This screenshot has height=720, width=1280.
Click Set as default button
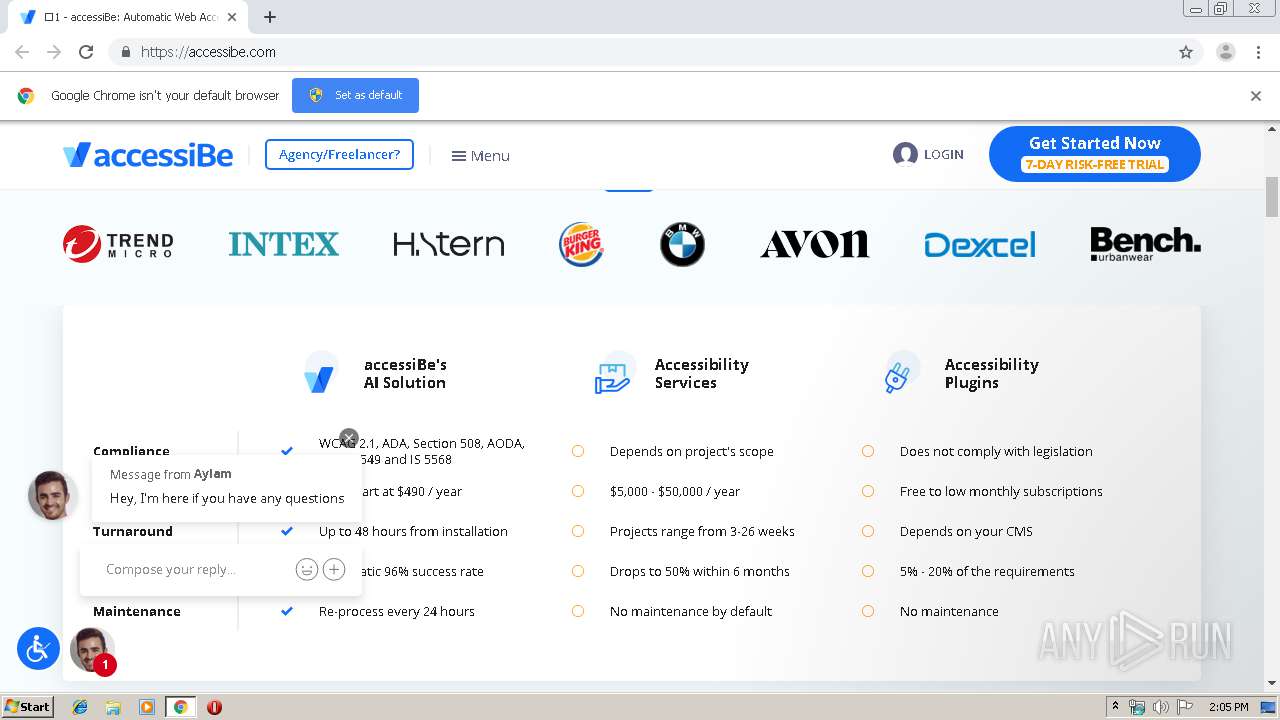pos(355,95)
